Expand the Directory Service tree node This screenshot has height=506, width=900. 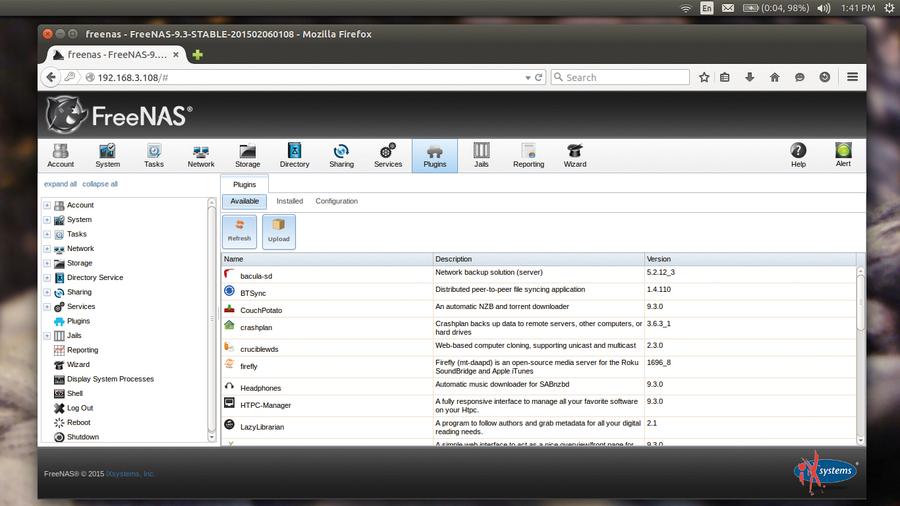(x=47, y=277)
